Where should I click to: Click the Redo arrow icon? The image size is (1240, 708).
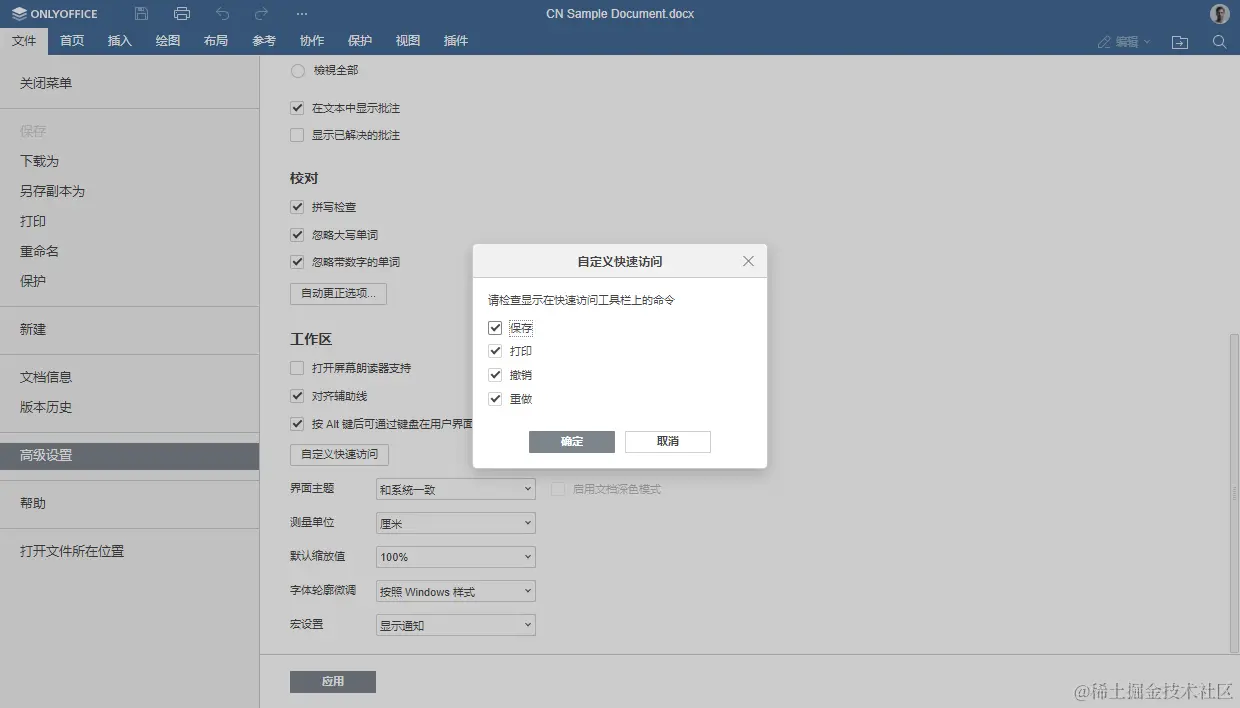[260, 13]
